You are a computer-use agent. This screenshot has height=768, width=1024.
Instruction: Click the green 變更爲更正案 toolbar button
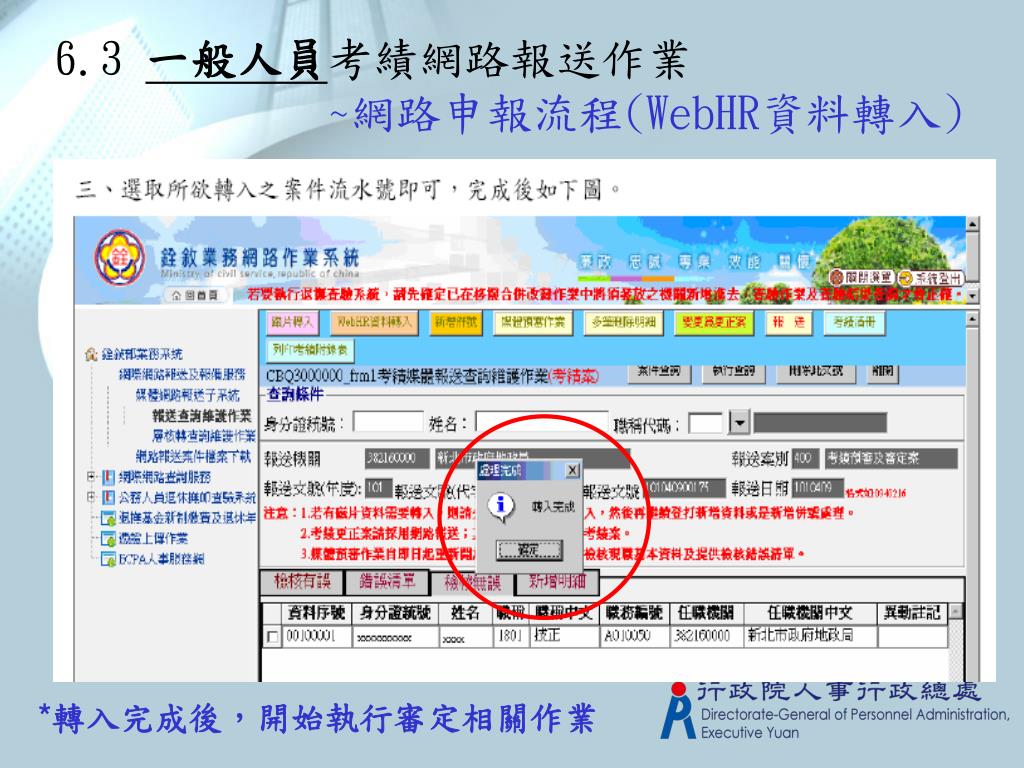click(713, 322)
